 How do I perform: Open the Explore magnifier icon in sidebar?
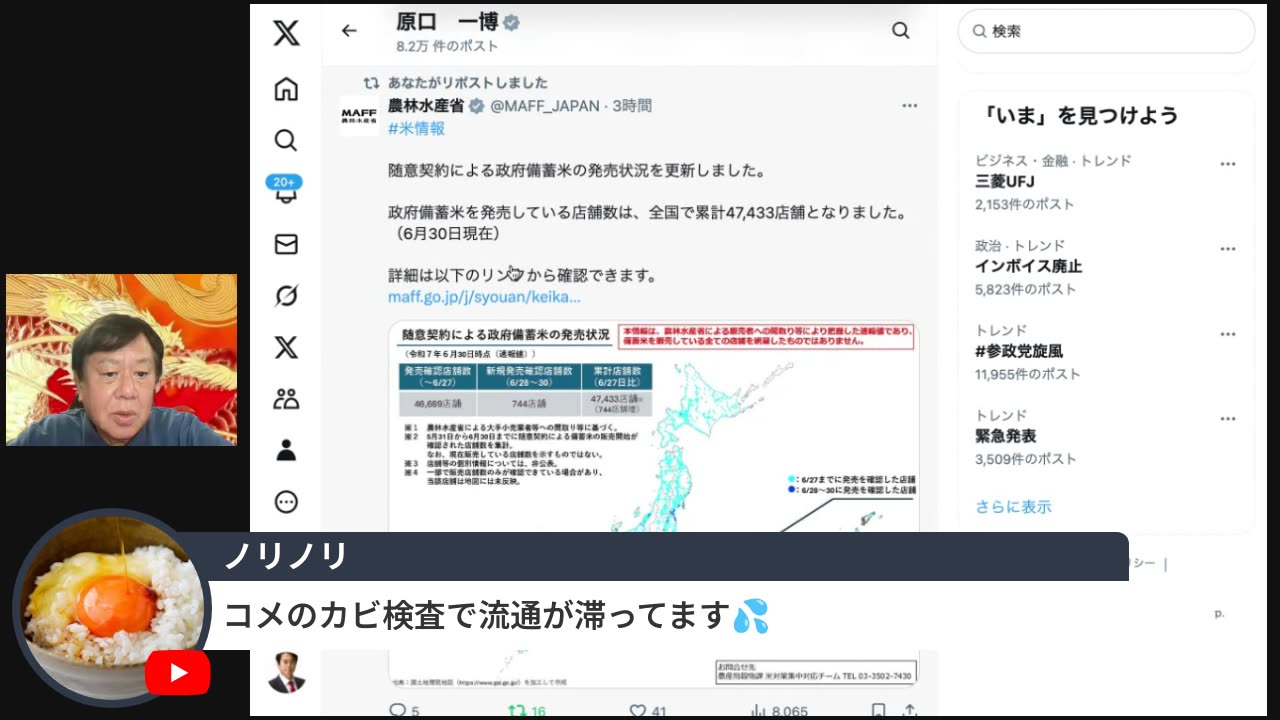[286, 140]
